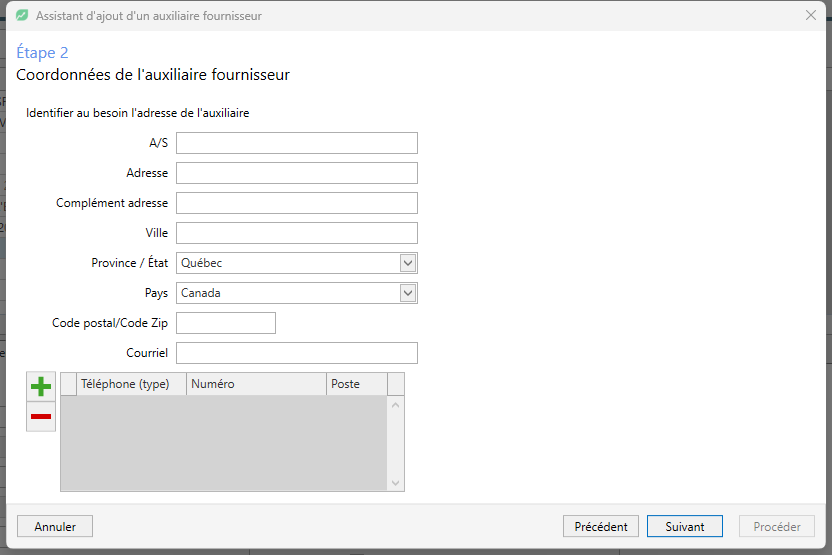Click the Courriel input field
Image resolution: width=832 pixels, height=555 pixels.
point(297,353)
